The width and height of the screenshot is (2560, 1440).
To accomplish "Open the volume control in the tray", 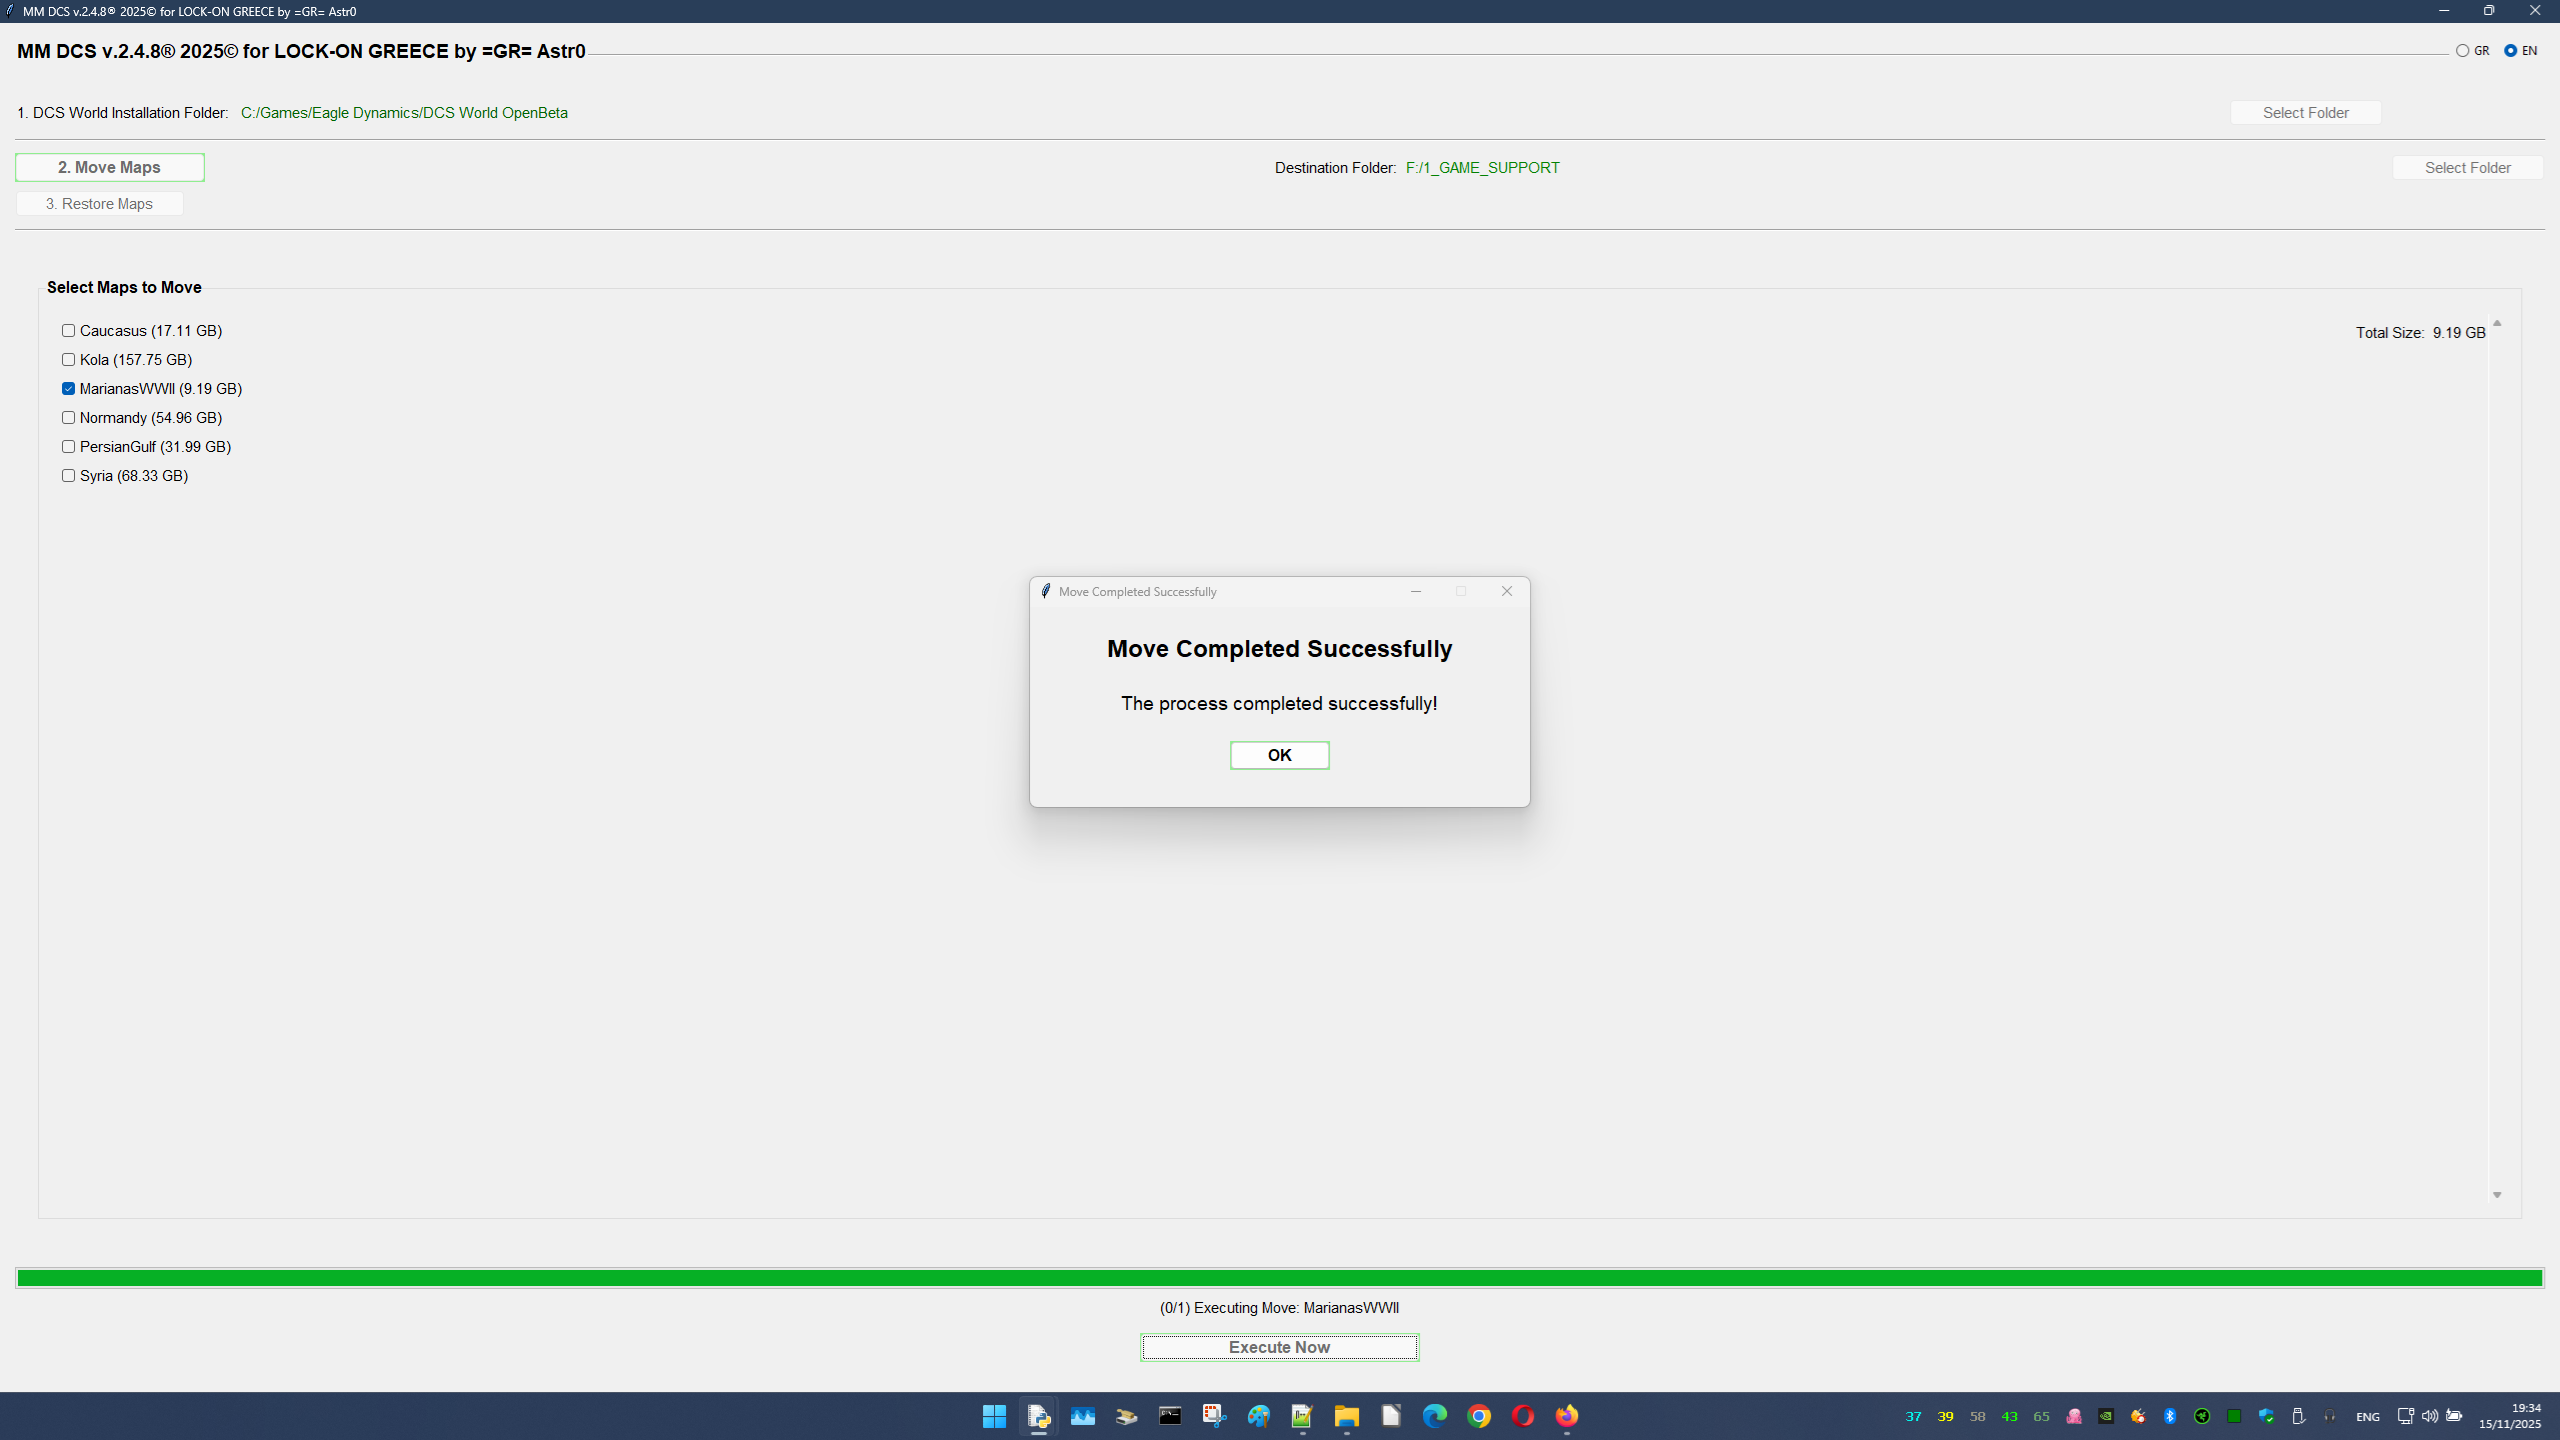I will coord(2430,1416).
